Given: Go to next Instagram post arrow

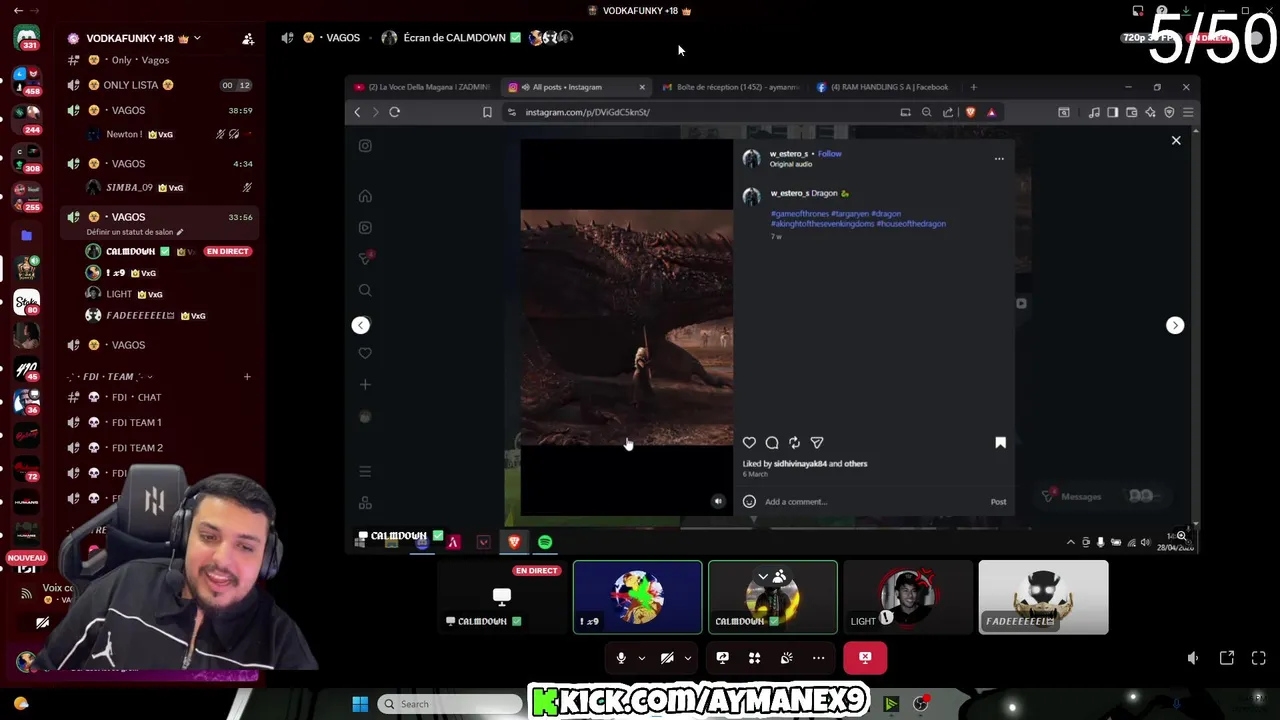Looking at the screenshot, I should (1175, 325).
